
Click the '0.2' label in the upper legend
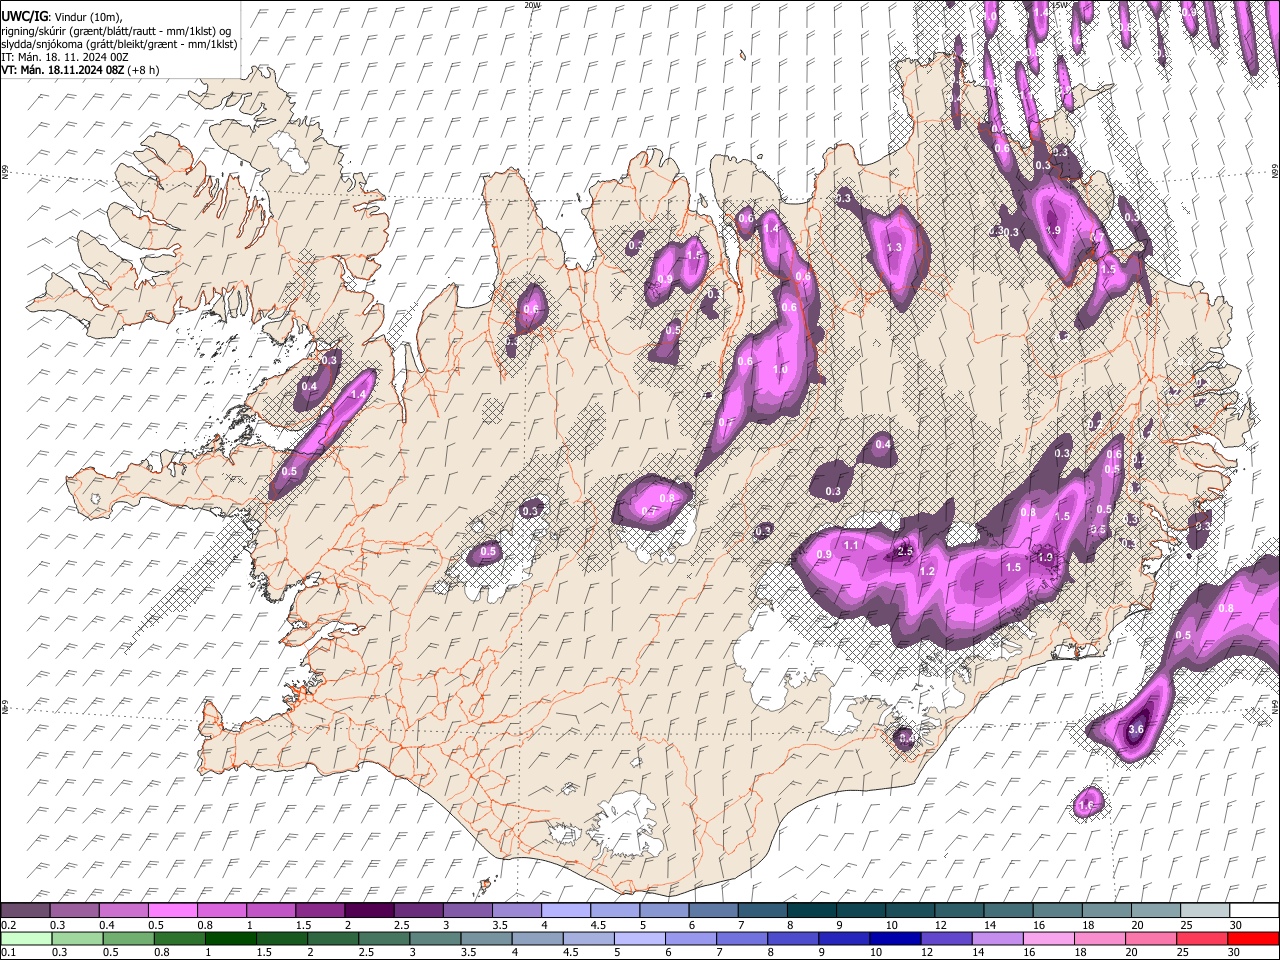point(8,925)
